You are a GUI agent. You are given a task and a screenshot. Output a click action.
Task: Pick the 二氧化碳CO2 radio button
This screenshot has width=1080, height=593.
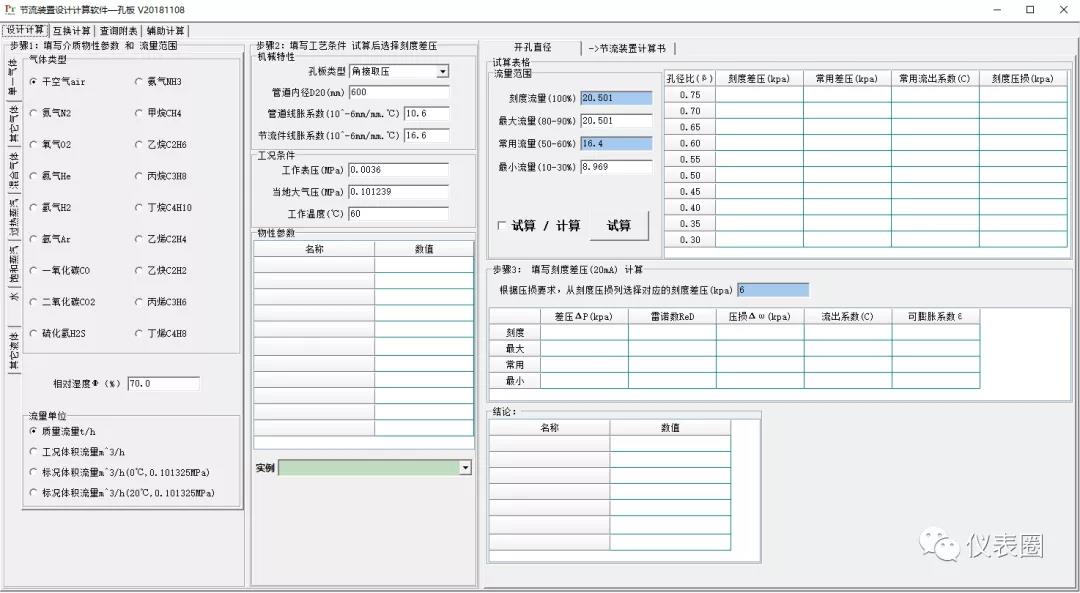(33, 302)
